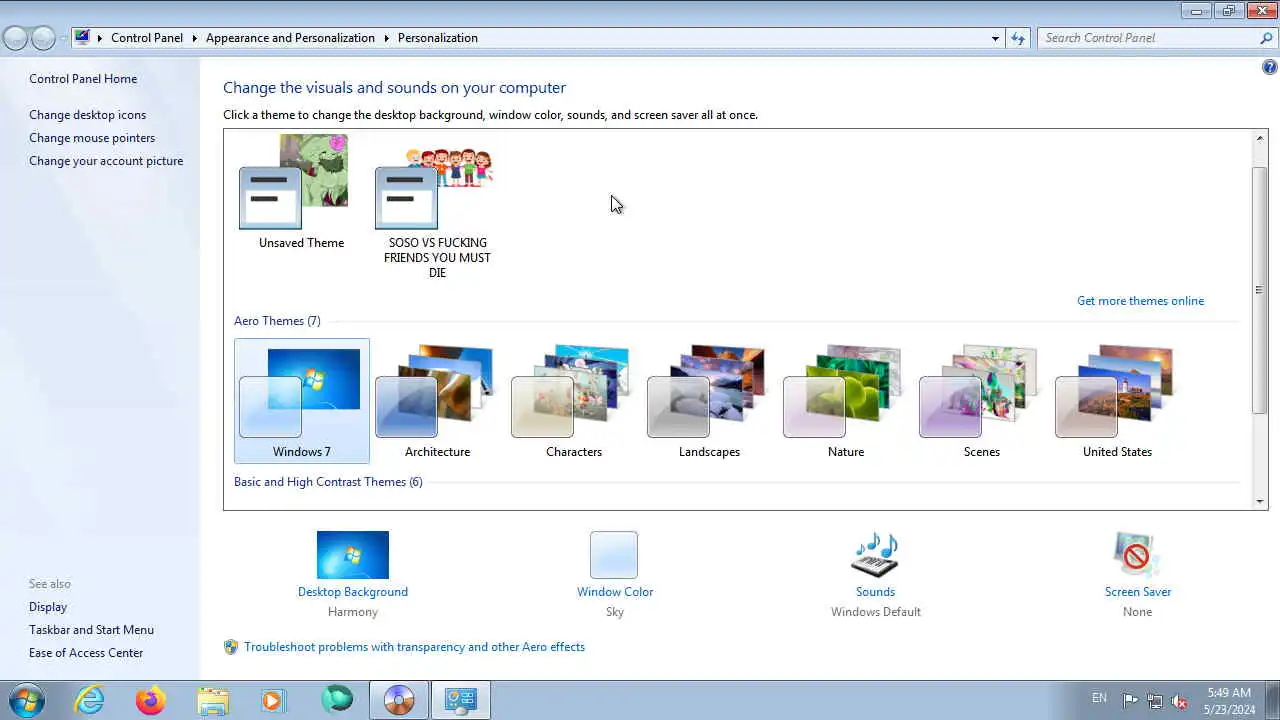Click the Sounds link text
Viewport: 1280px width, 720px height.
875,592
